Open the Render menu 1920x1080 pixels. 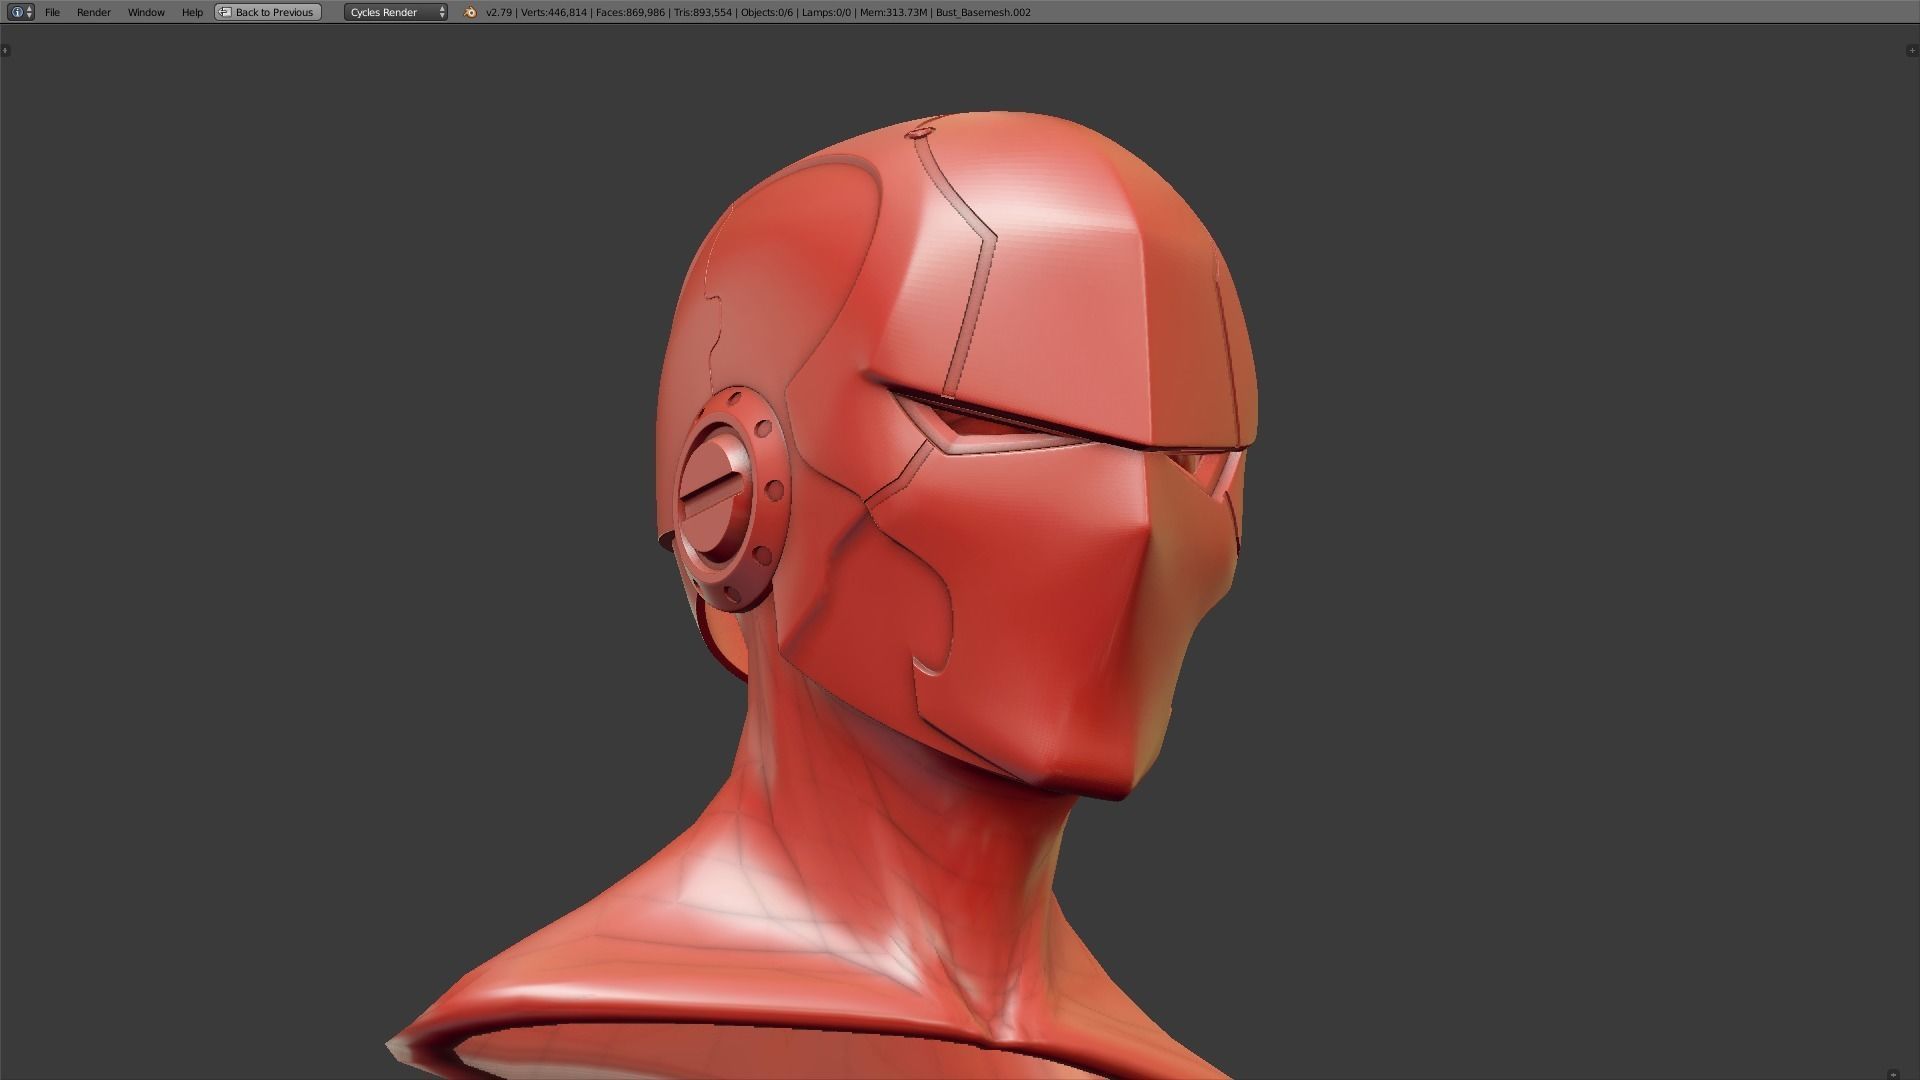94,12
